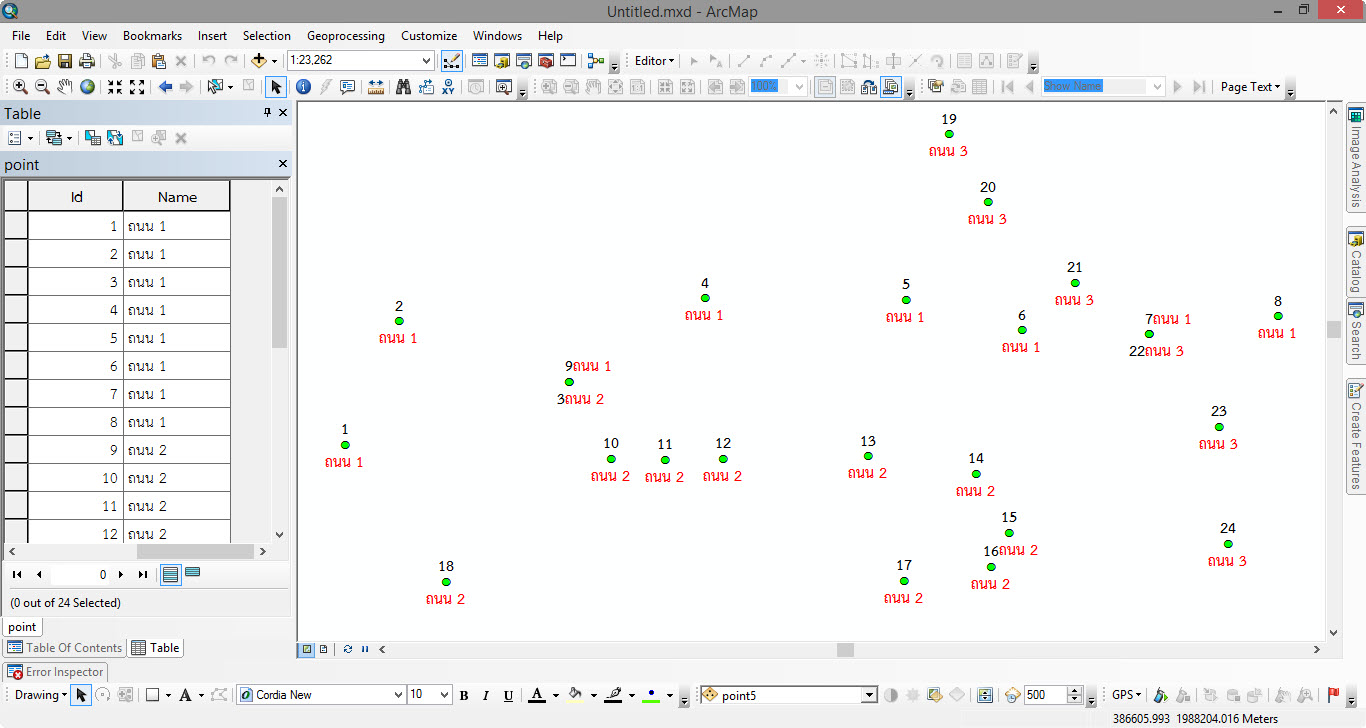Toggle Underline text formatting
Viewport: 1366px width, 728px height.
[x=508, y=695]
